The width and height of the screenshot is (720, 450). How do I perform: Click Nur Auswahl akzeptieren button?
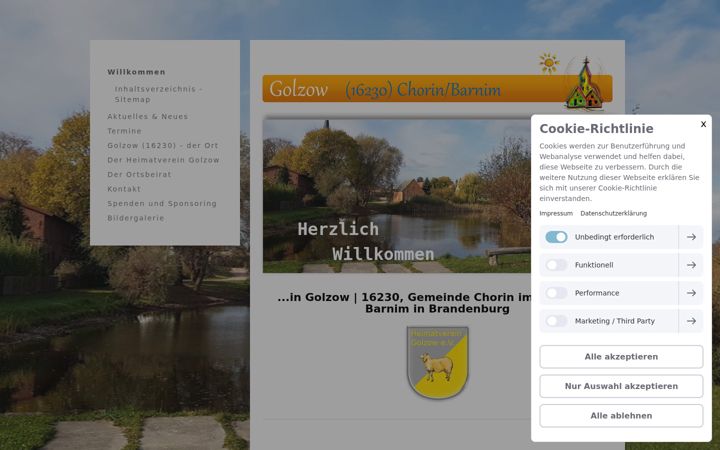[x=621, y=386]
